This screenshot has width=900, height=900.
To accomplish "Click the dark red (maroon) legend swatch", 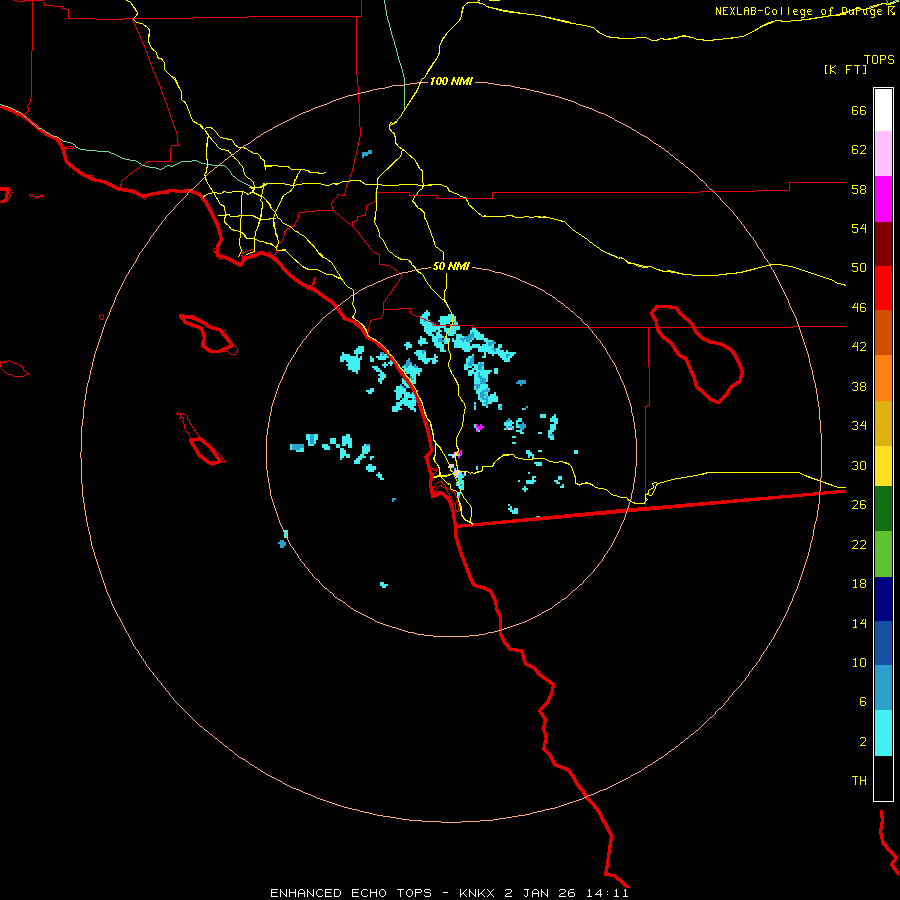I will (x=883, y=244).
